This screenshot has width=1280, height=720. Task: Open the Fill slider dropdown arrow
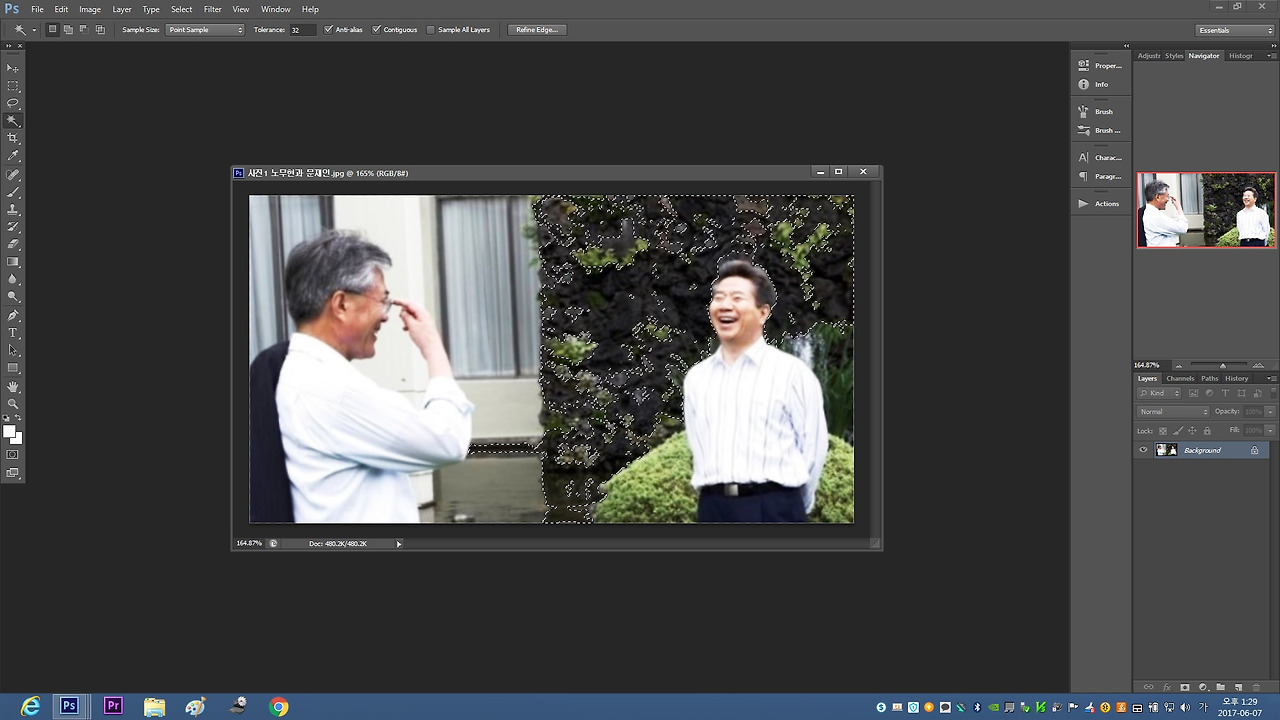pos(1270,430)
